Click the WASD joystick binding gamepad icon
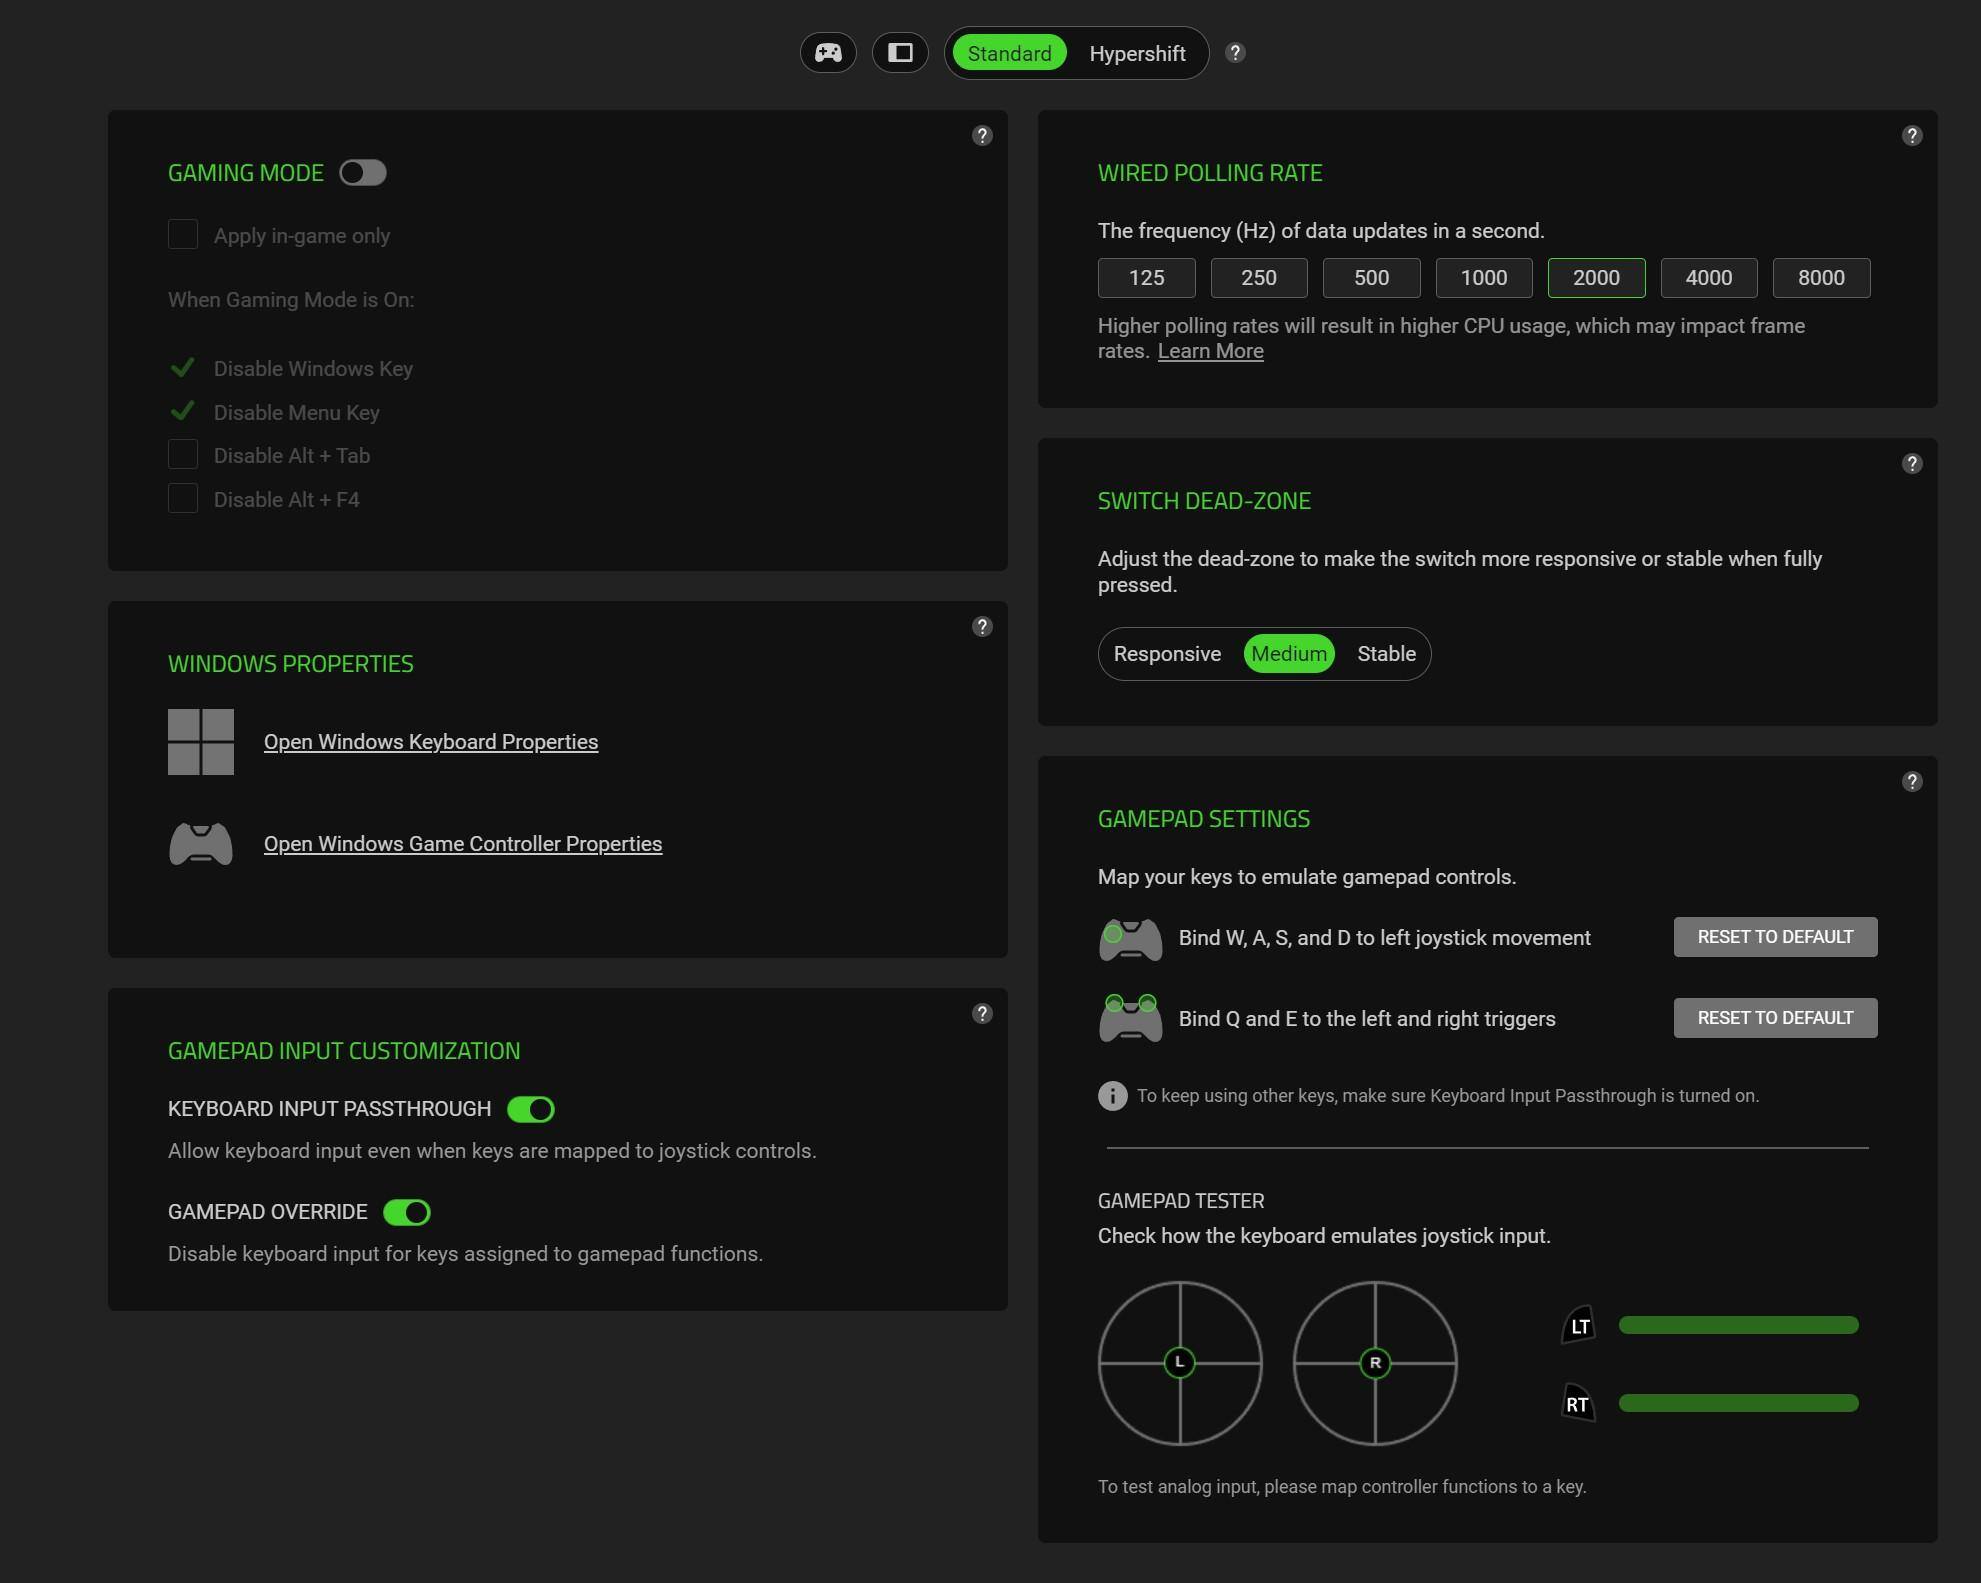This screenshot has height=1583, width=1981. coord(1130,939)
